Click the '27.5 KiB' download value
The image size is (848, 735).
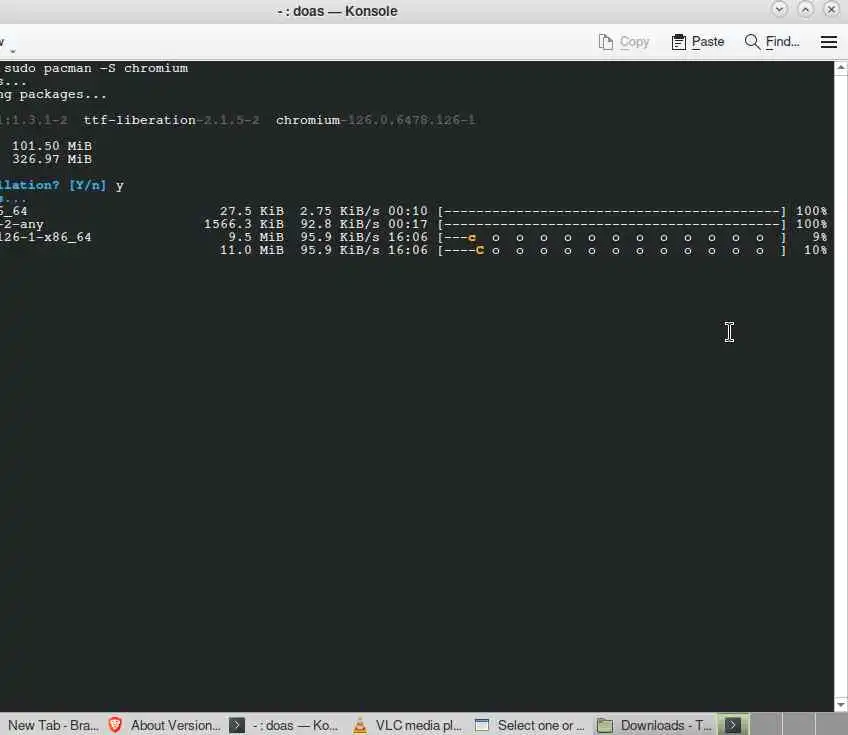point(251,211)
